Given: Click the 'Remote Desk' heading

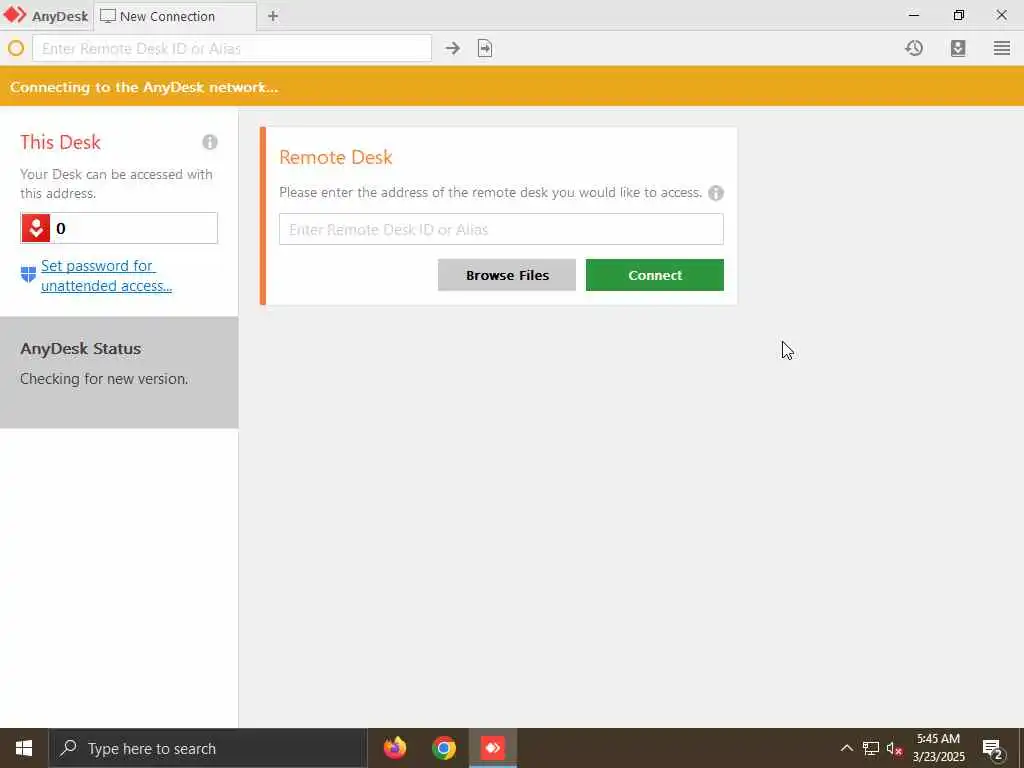Looking at the screenshot, I should 336,157.
